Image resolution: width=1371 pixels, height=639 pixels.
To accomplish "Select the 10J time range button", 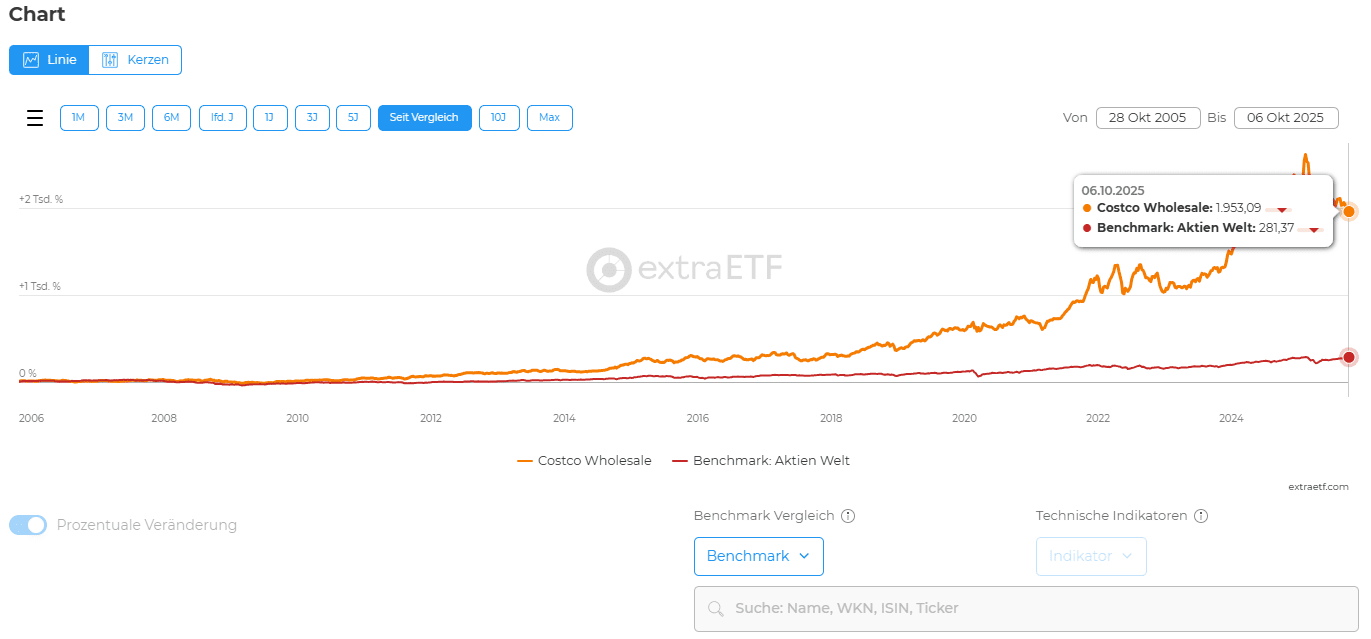I will [x=498, y=118].
